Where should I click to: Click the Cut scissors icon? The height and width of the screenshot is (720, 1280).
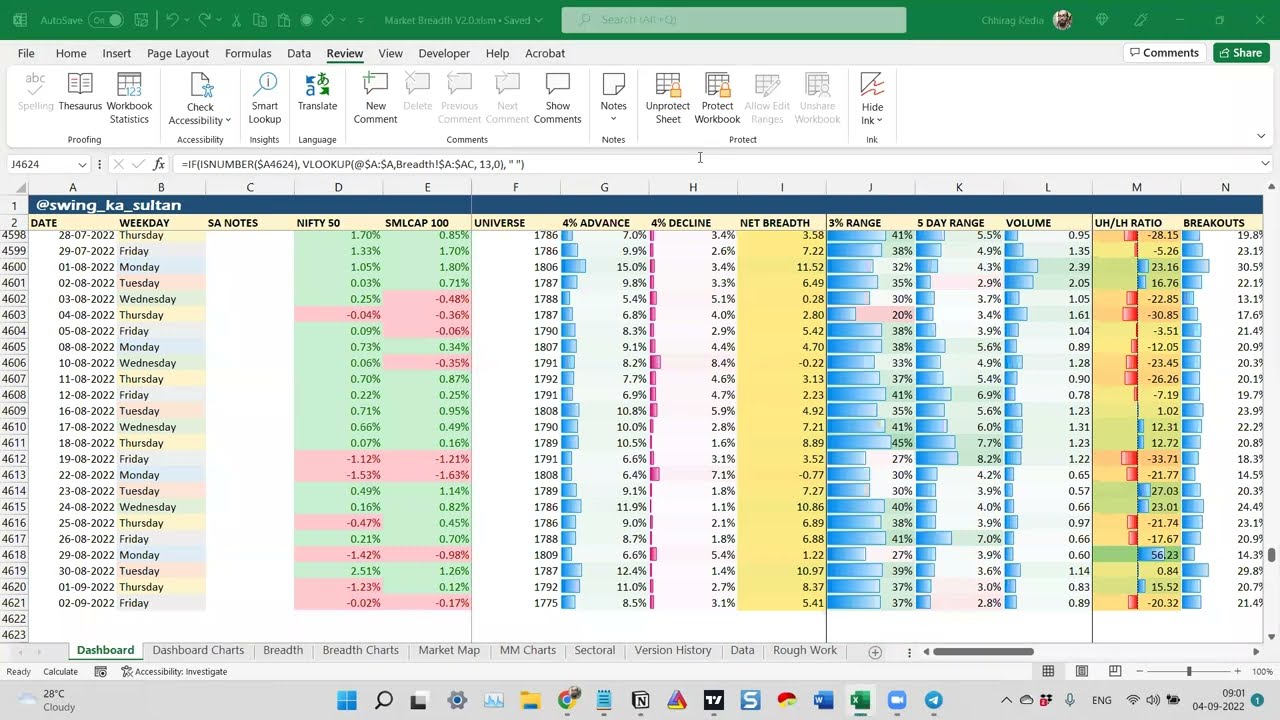[x=236, y=20]
